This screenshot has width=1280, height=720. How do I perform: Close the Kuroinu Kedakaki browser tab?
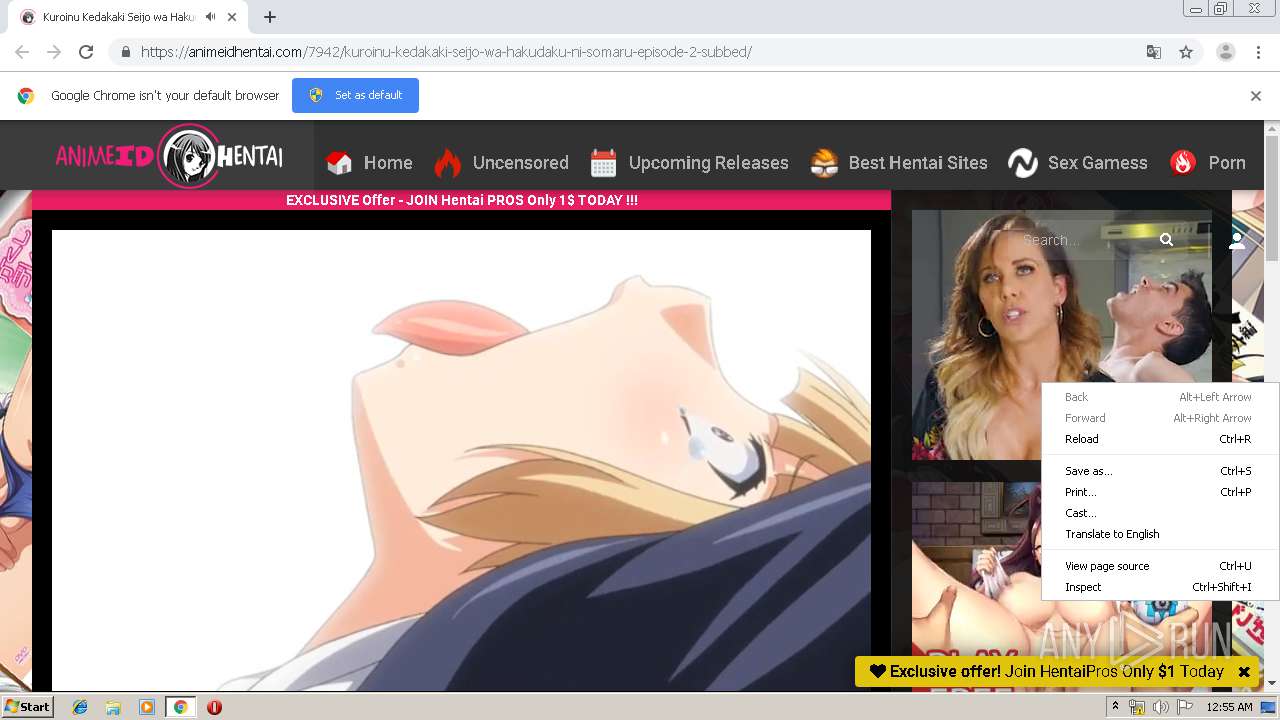[232, 17]
